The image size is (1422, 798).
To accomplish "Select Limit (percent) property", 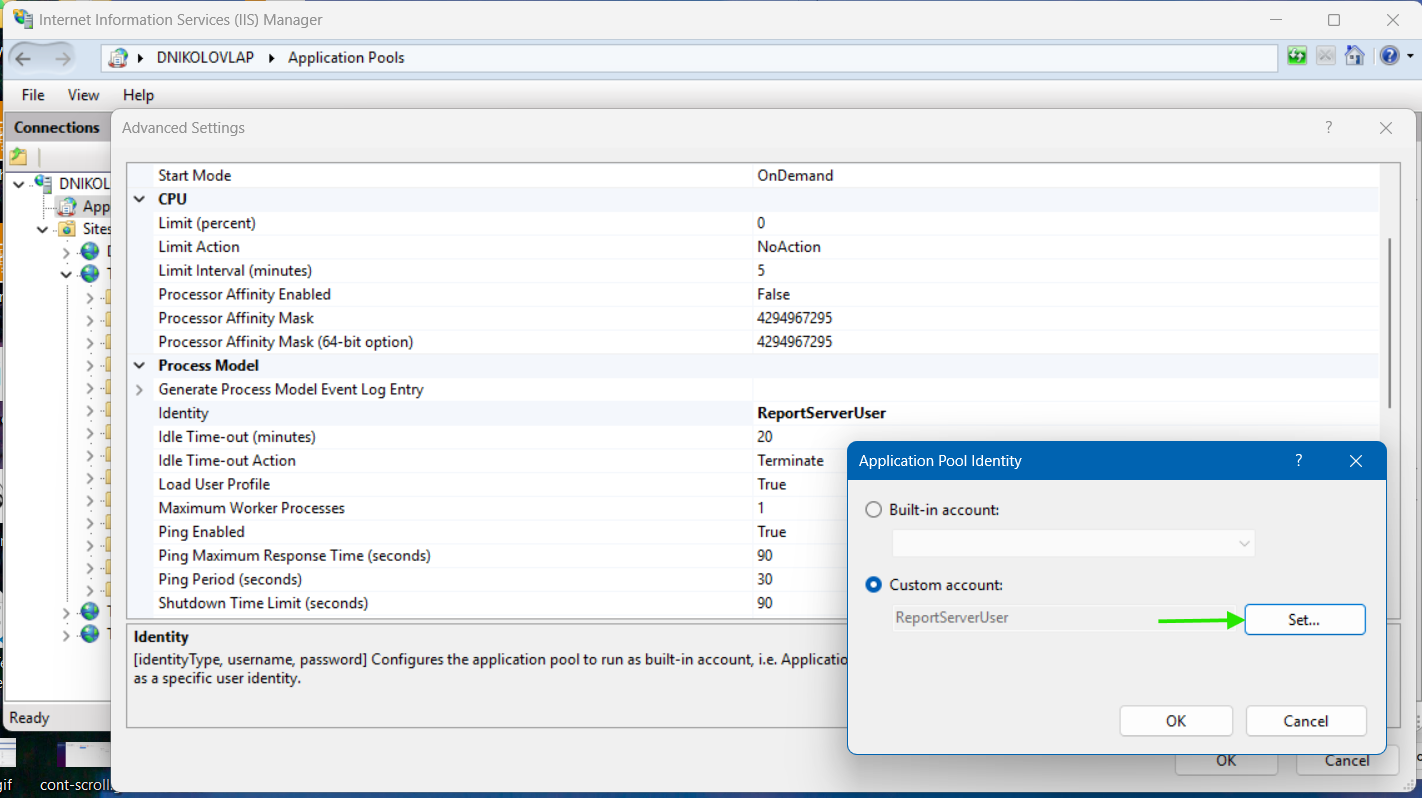I will click(x=207, y=223).
